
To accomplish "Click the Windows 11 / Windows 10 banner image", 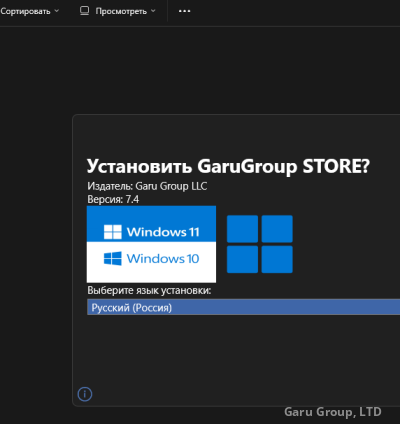I will 151,244.
